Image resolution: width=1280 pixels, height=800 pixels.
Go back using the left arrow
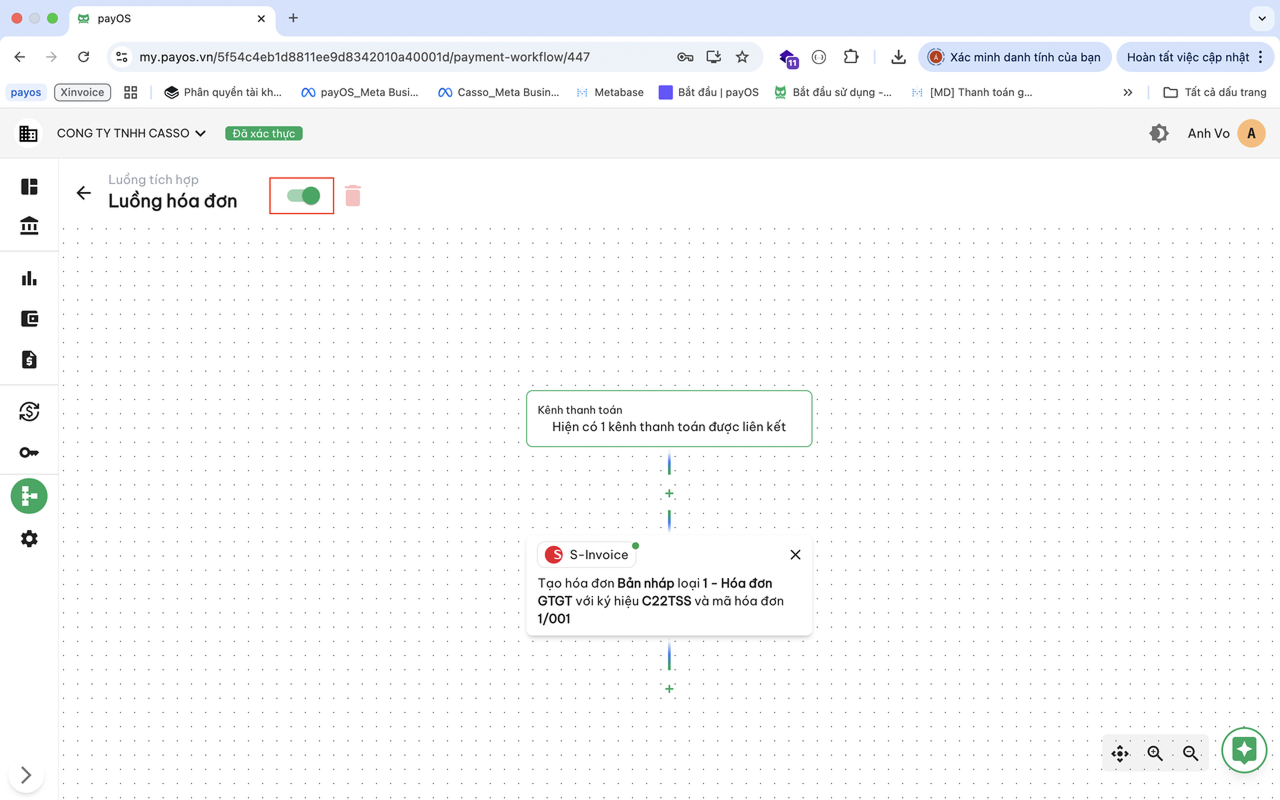(x=84, y=193)
